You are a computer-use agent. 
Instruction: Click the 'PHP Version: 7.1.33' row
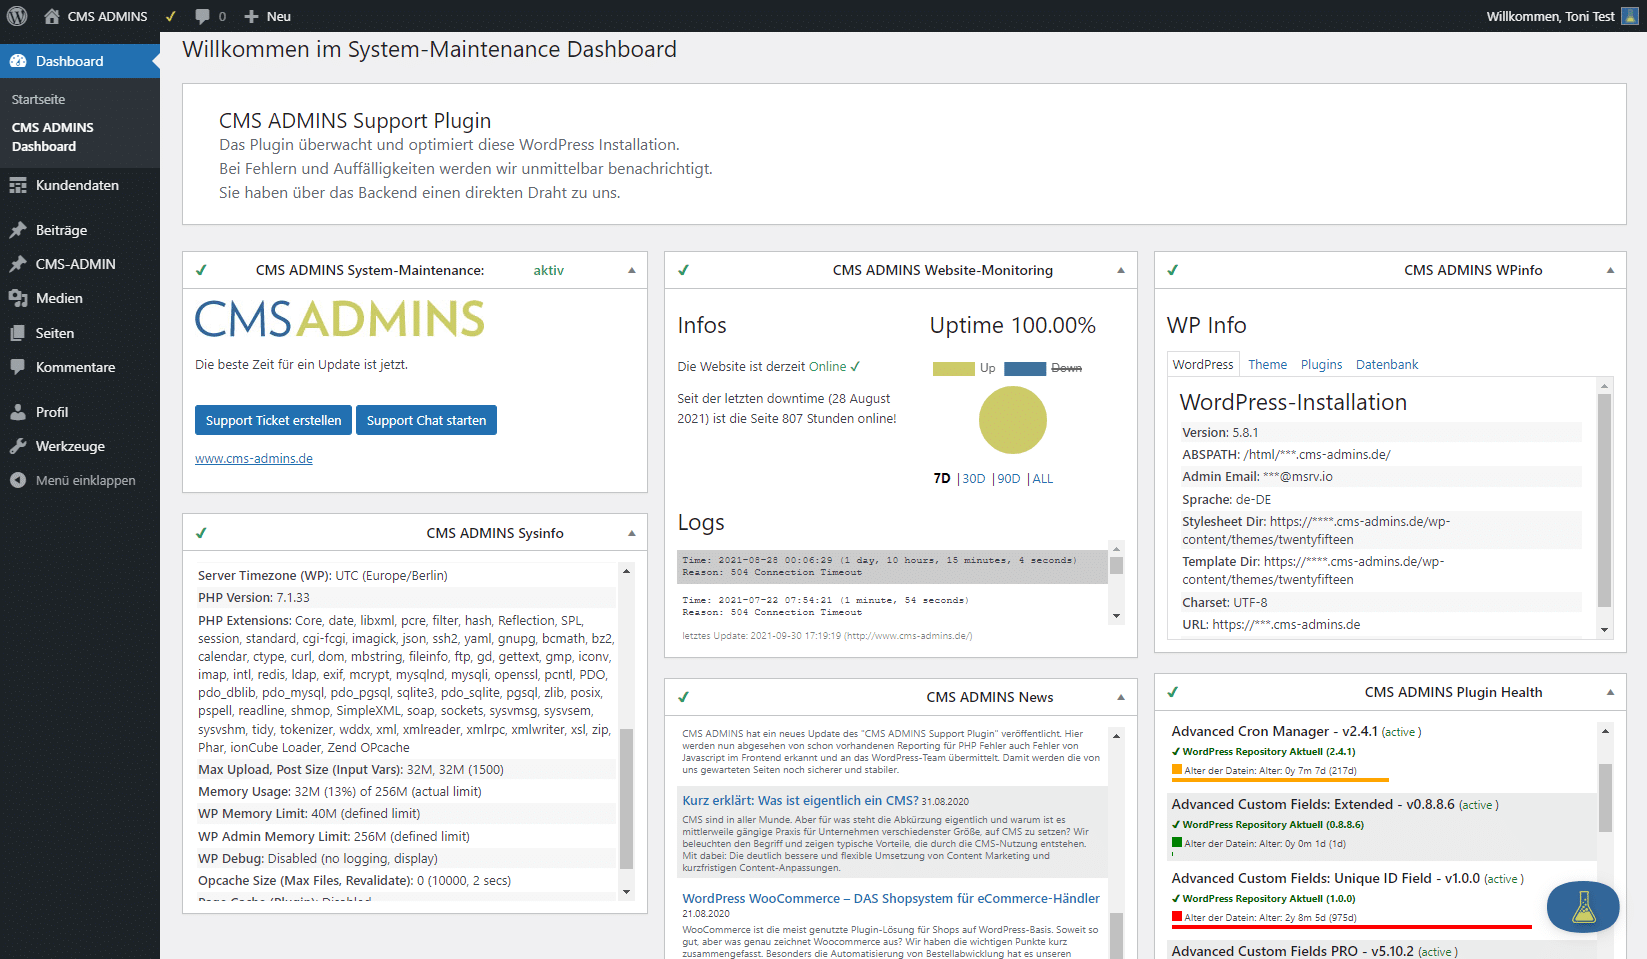click(407, 597)
